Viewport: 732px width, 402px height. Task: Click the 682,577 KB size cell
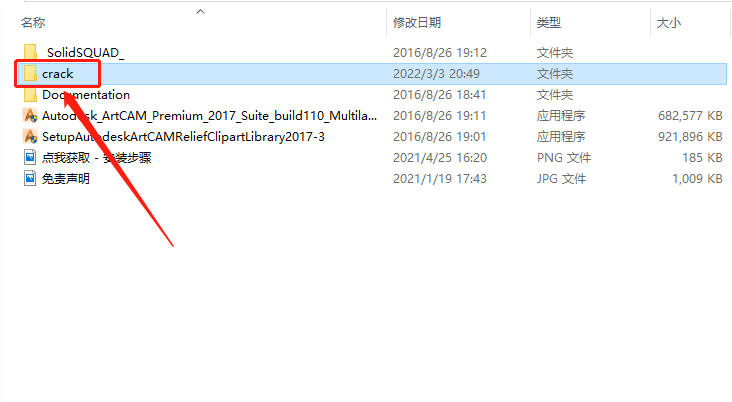690,115
